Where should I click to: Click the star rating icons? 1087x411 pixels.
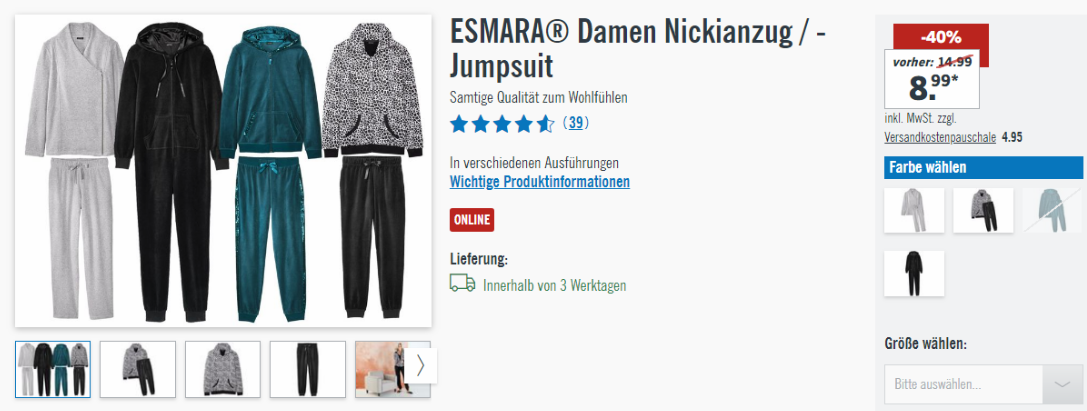pyautogui.click(x=502, y=124)
